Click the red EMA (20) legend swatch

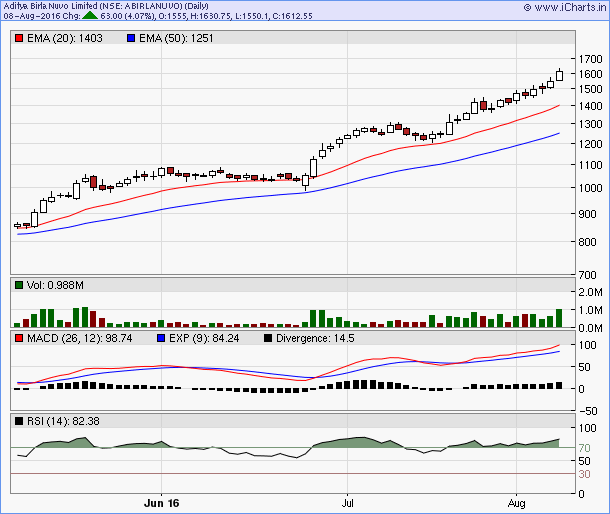[x=19, y=38]
